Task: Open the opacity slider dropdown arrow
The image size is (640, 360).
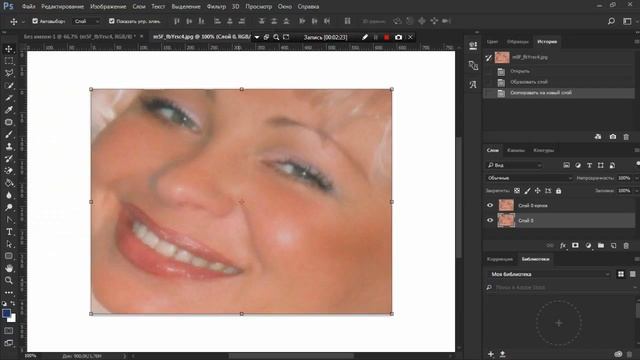Action: pos(636,178)
